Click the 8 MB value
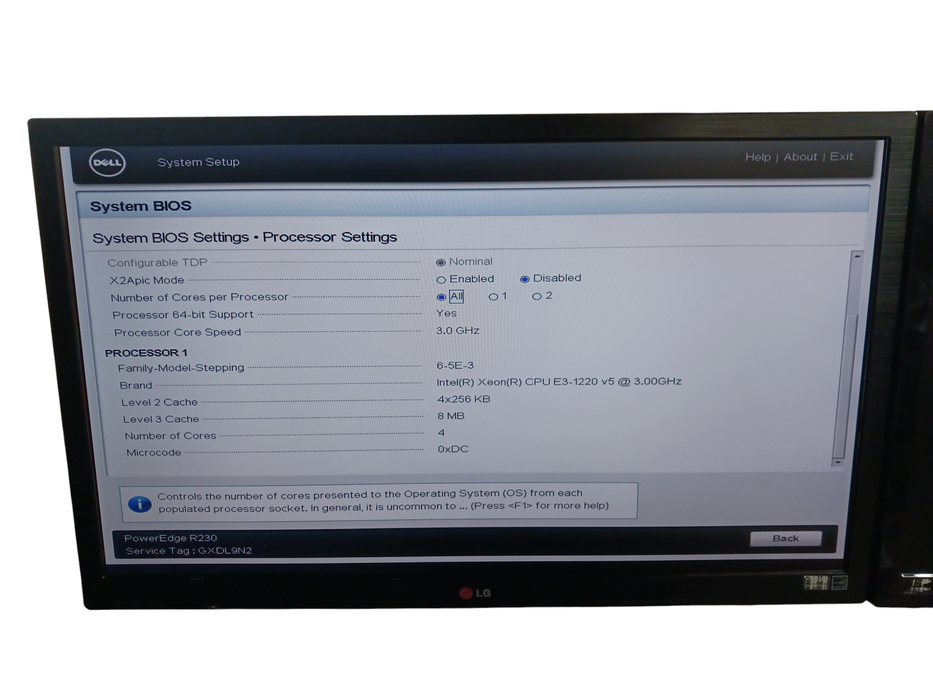 pos(450,415)
